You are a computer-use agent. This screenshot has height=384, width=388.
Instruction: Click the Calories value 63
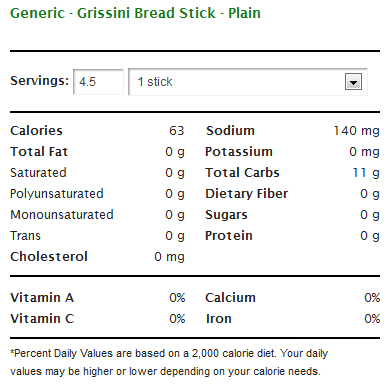tap(177, 131)
